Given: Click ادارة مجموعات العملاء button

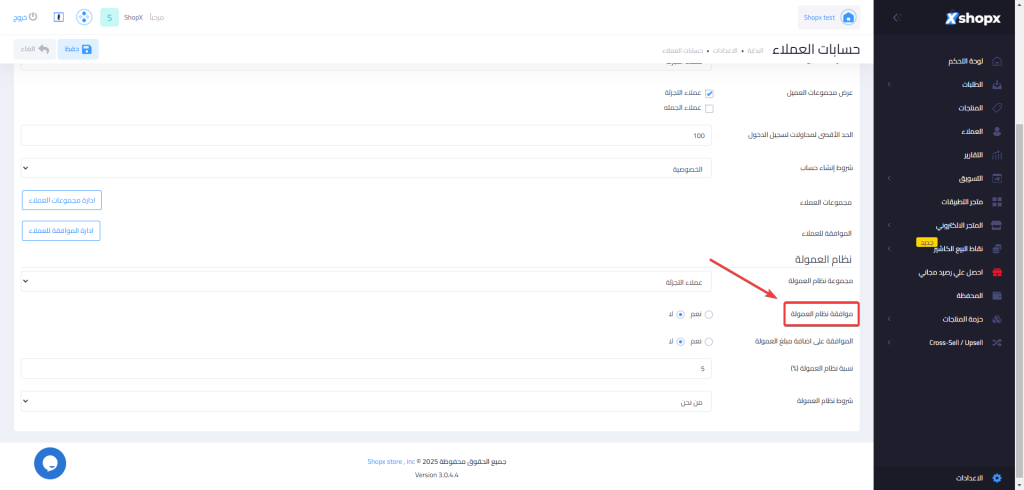Looking at the screenshot, I should [62, 200].
